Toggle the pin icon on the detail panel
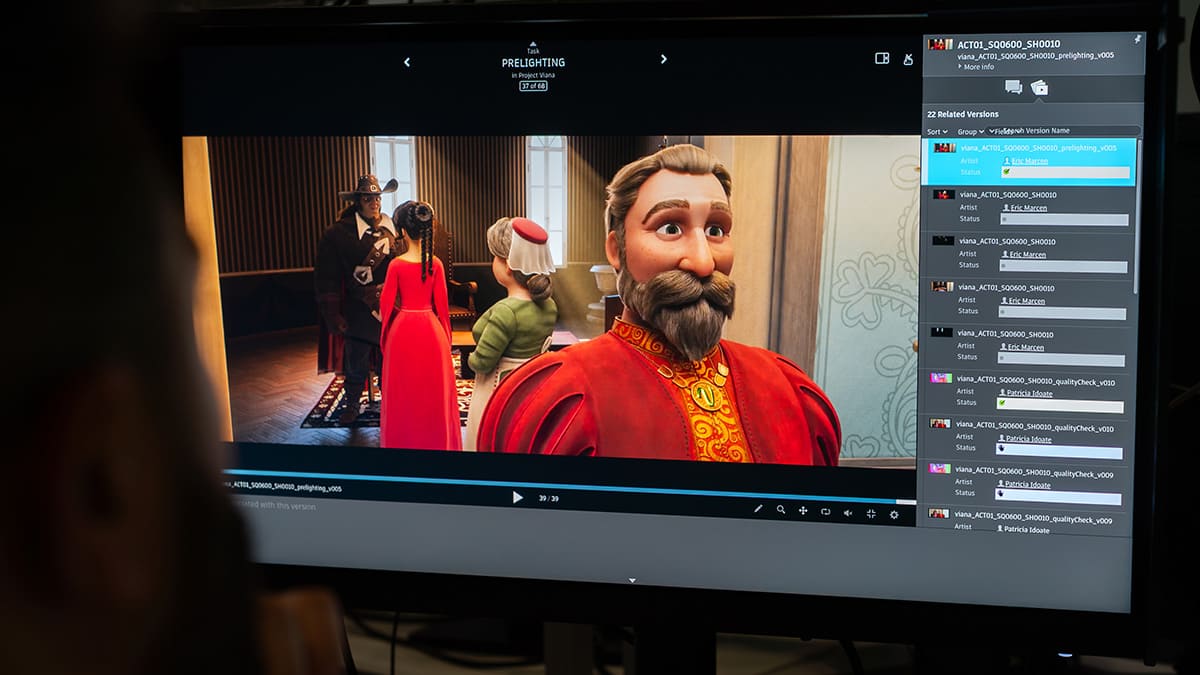This screenshot has width=1200, height=675. pyautogui.click(x=1137, y=39)
